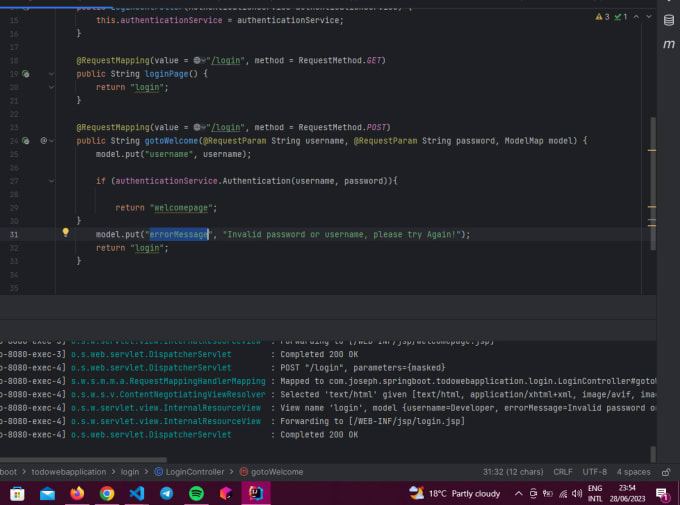Click the yellow lightbulb beside model.put errorMessage
Image resolution: width=680 pixels, height=505 pixels.
65,233
